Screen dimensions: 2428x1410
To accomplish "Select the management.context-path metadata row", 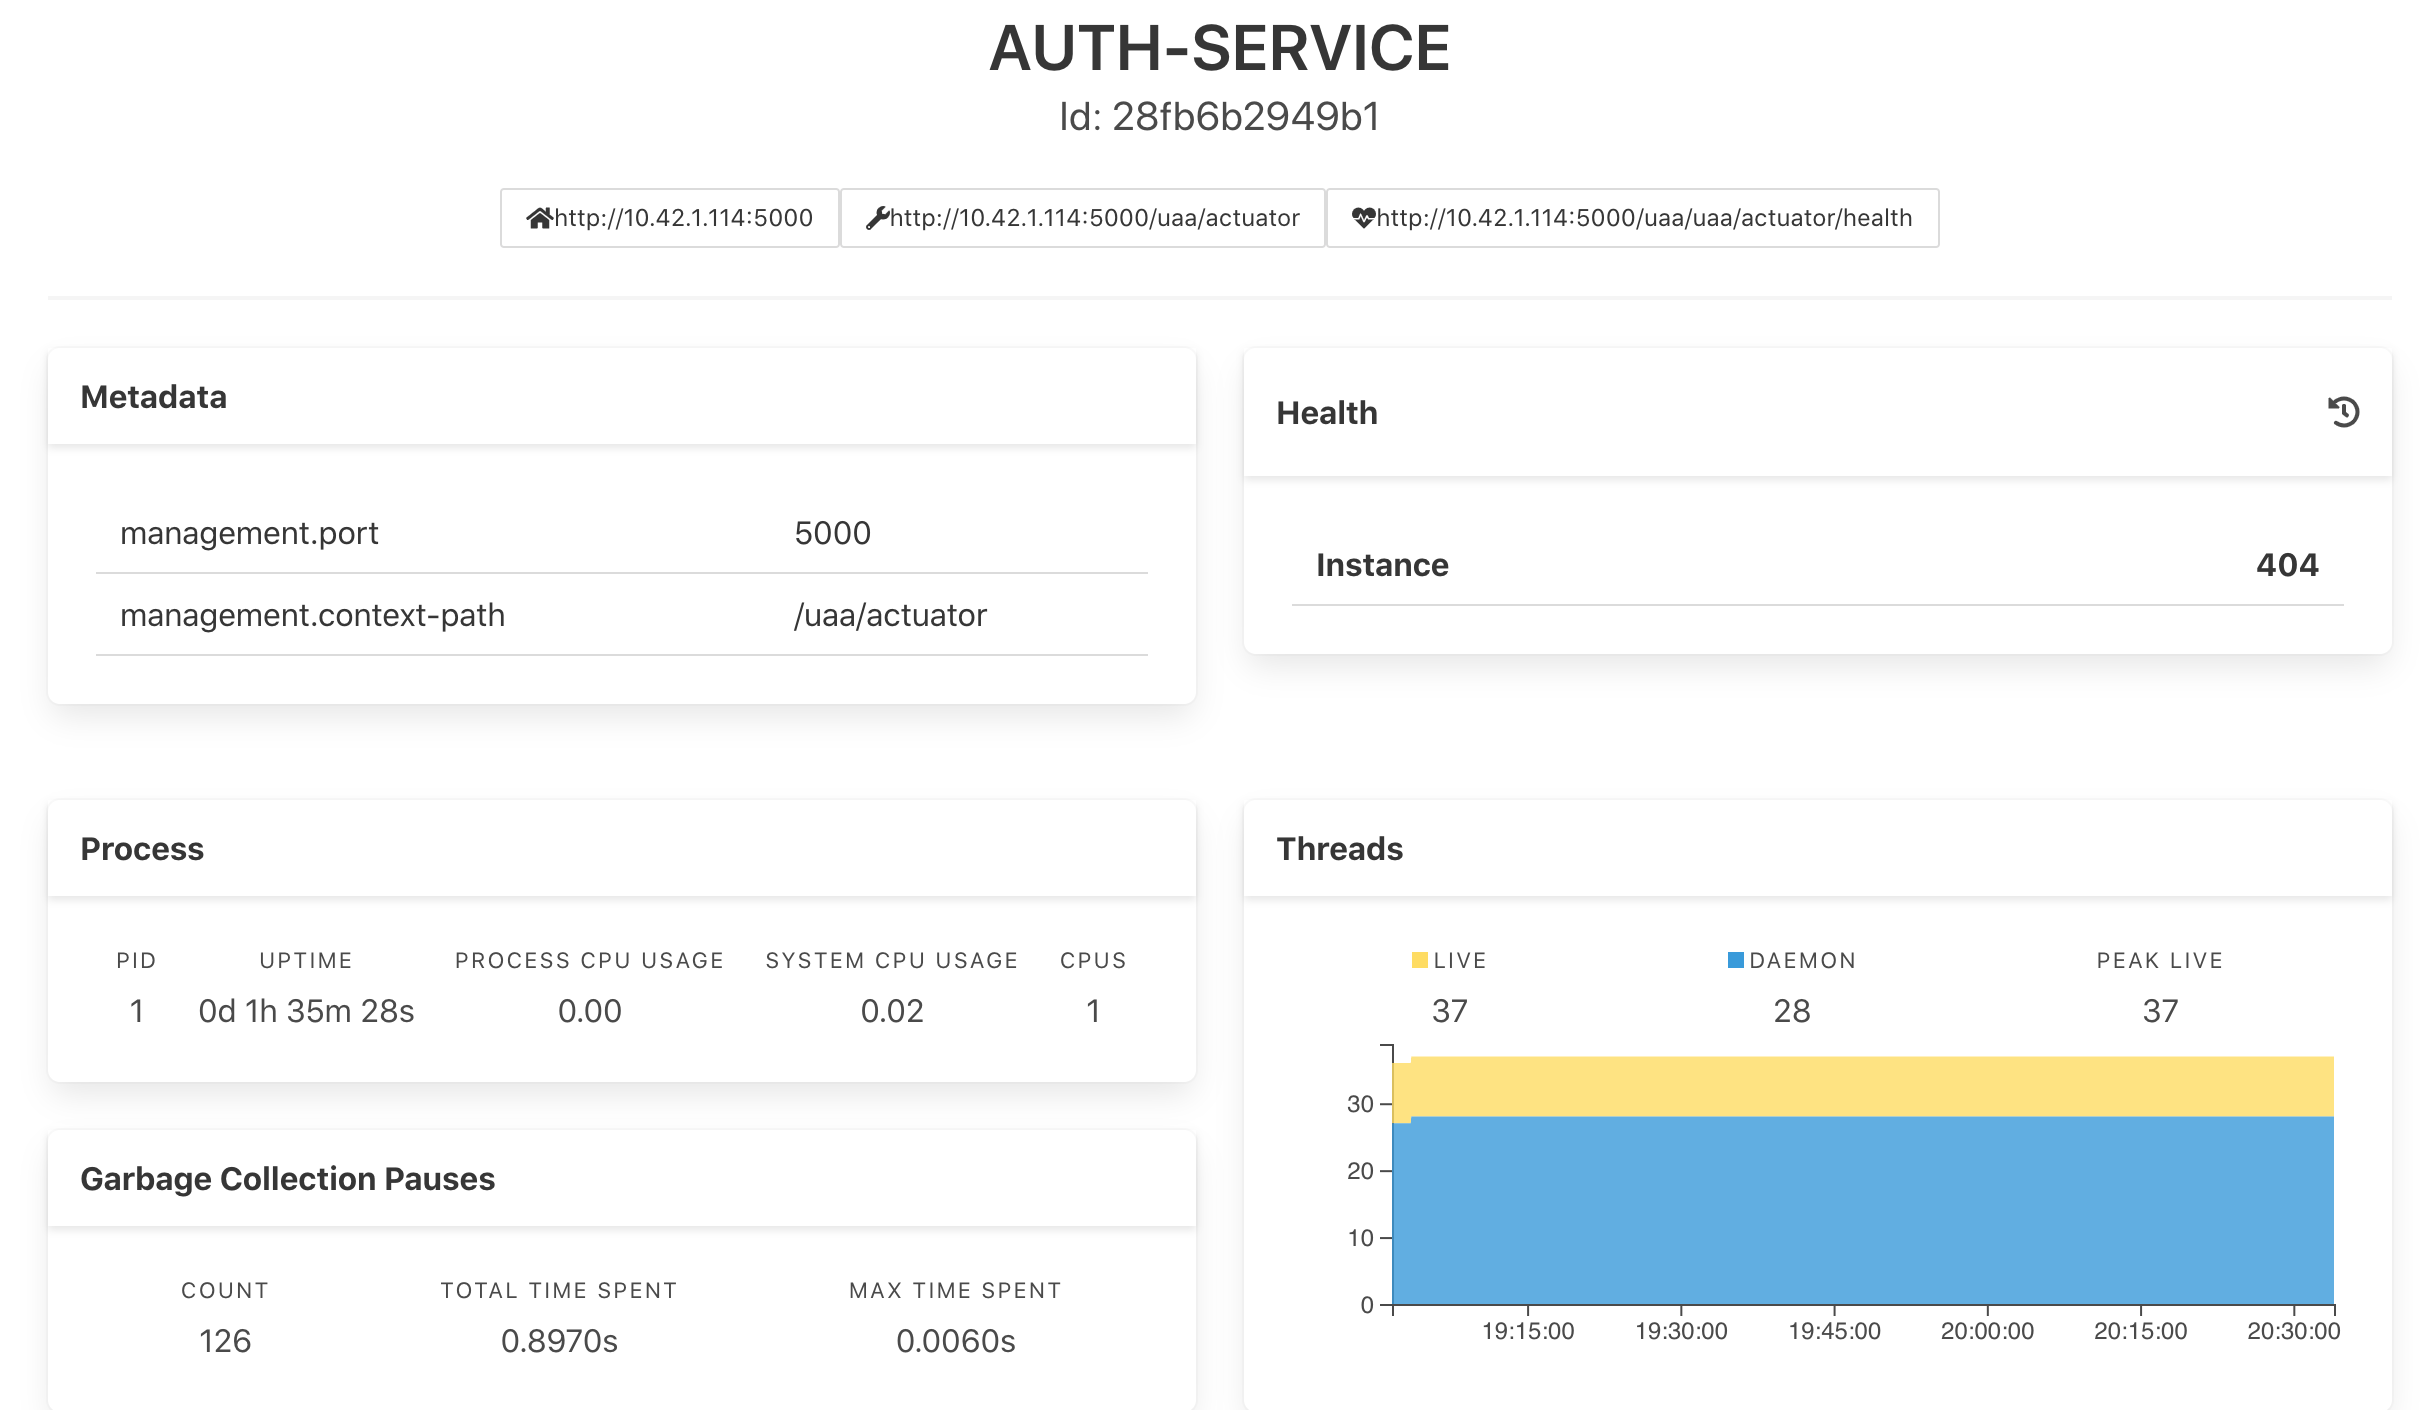I will 312,615.
